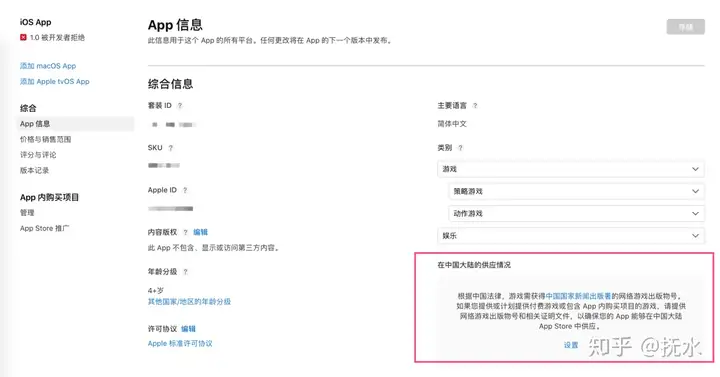Click 设置 in China mainland availability box
Viewport: 720px width, 377px height.
571,345
